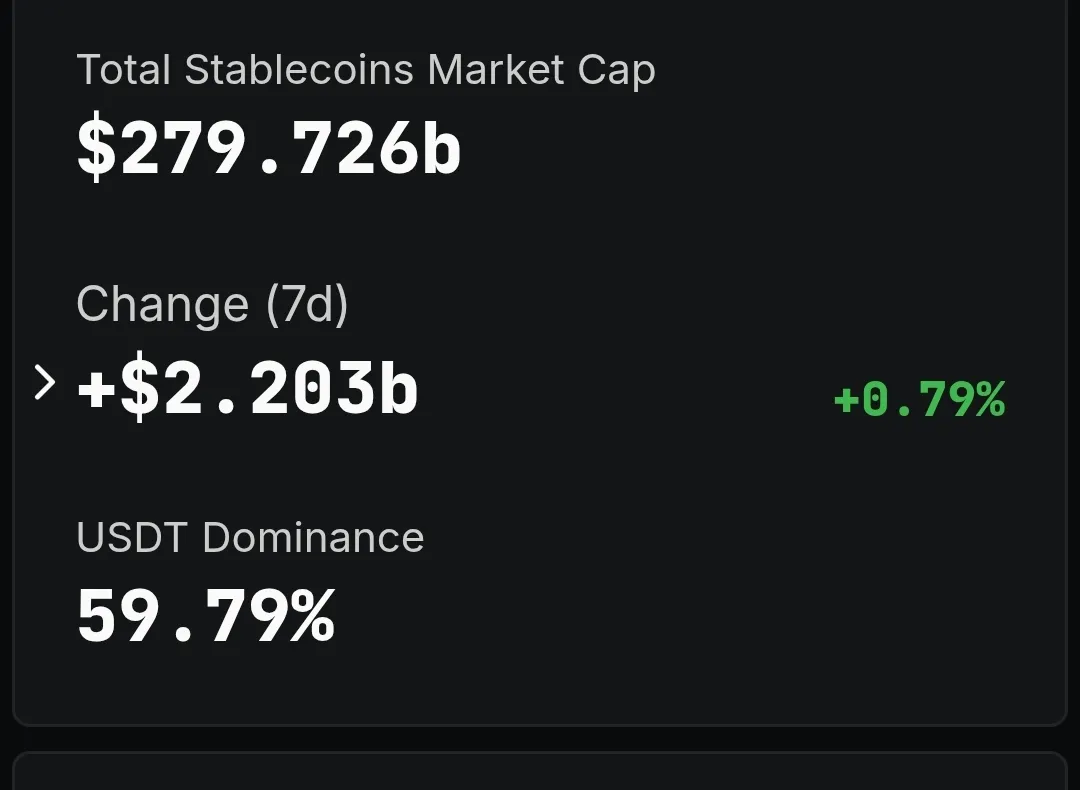
Task: Select the 59.79% dominance value
Action: tap(206, 616)
